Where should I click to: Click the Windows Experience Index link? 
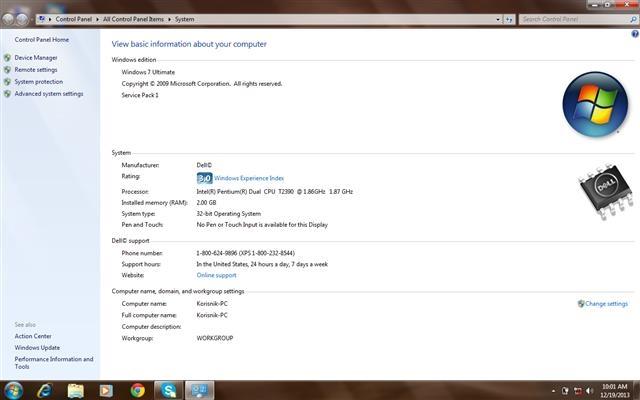tap(249, 178)
